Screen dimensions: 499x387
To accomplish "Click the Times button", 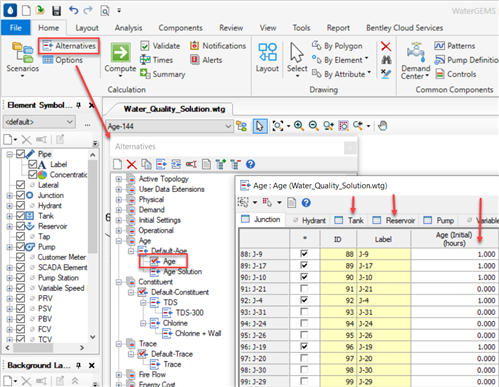I will click(156, 60).
